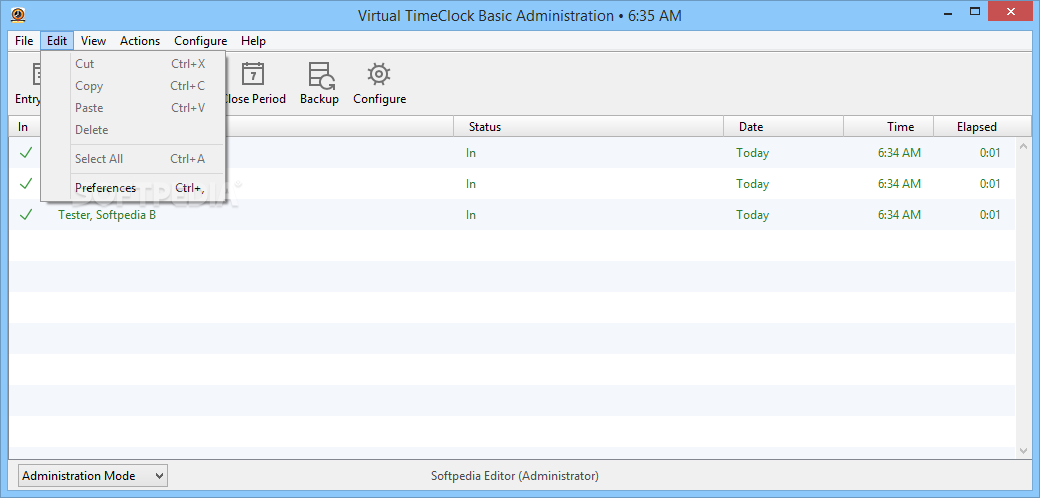Screen dimensions: 1040x498
Task: Click the second row's green In check mark
Action: [26, 183]
